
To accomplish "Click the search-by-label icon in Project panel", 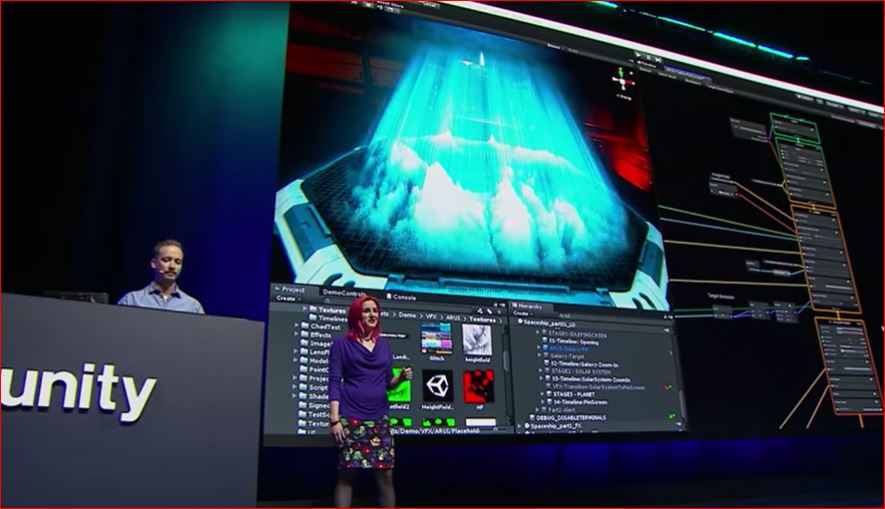I will tap(489, 311).
